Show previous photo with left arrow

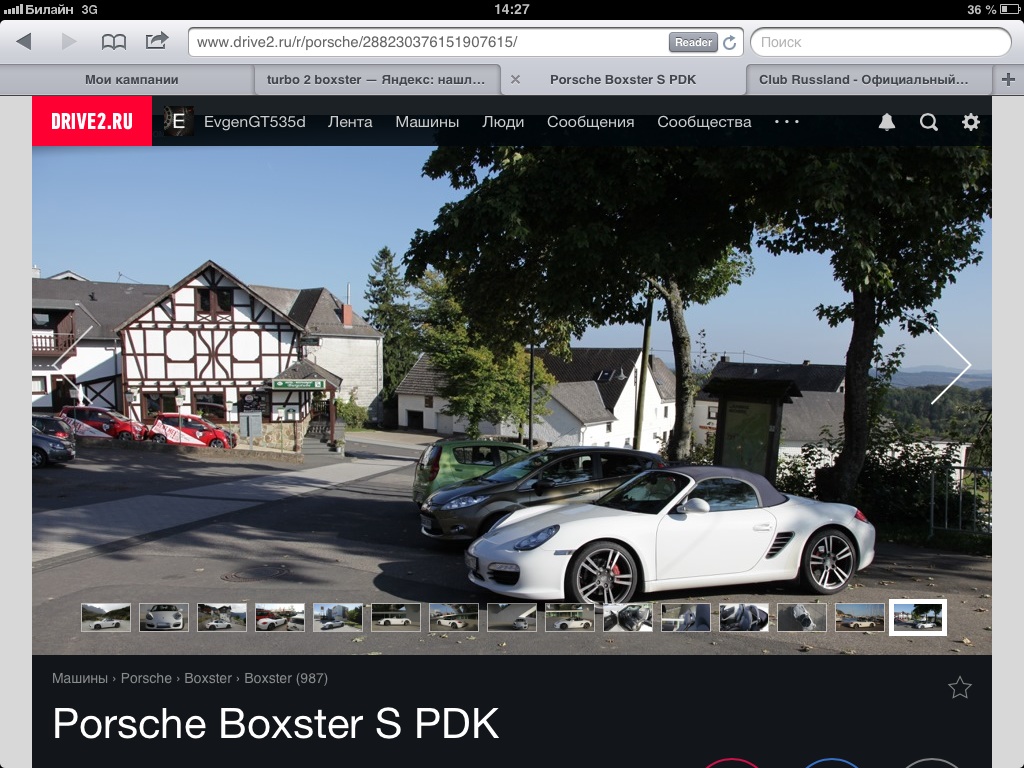[73, 365]
